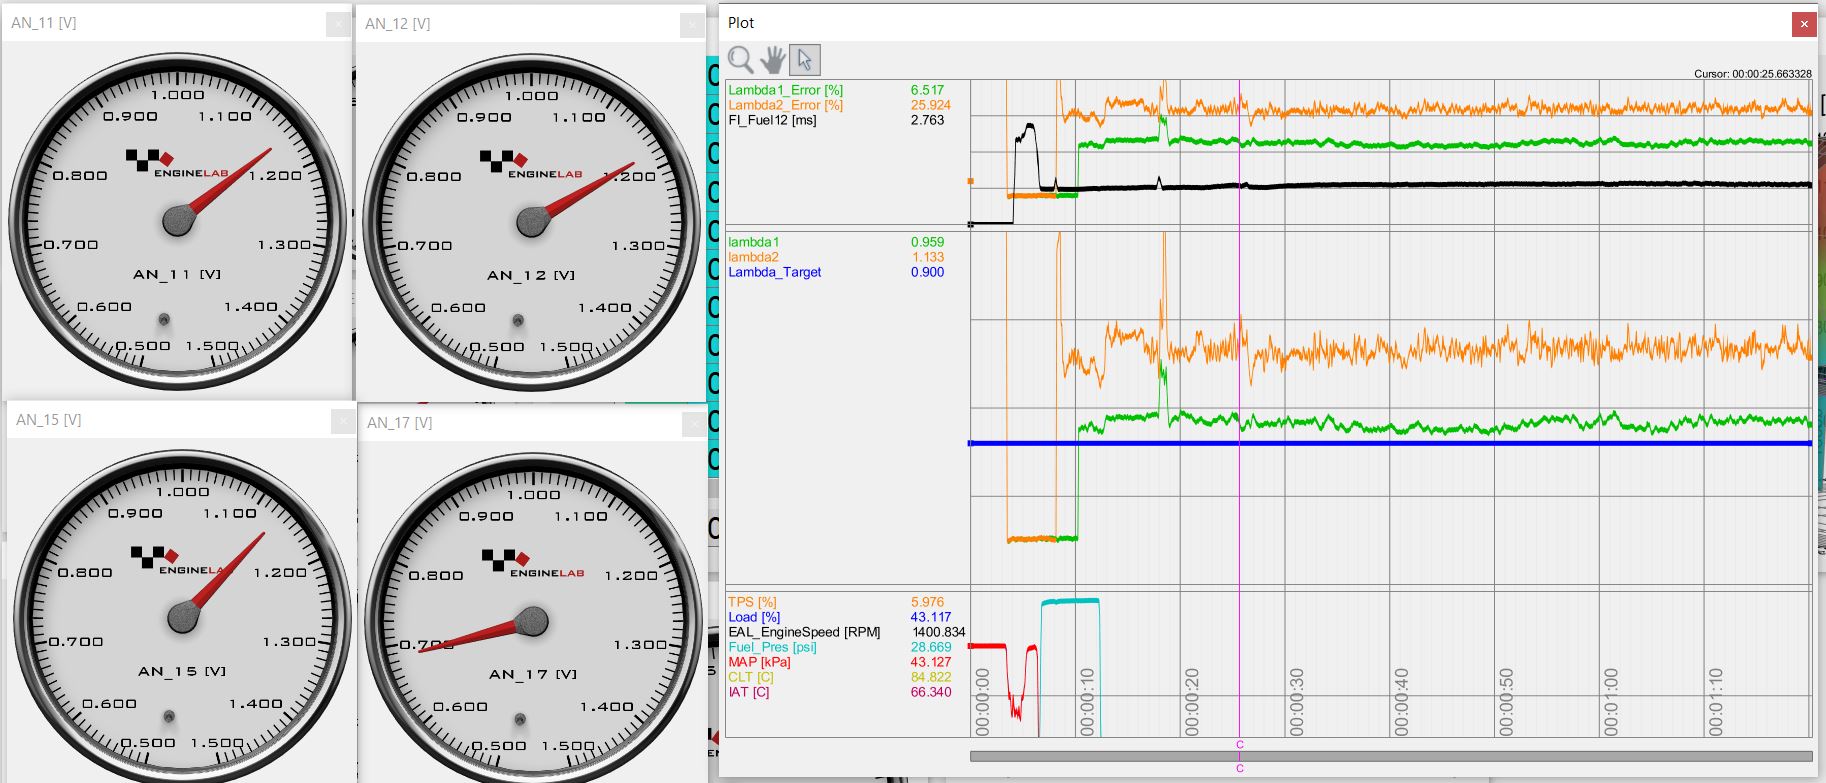Image resolution: width=1826 pixels, height=783 pixels.
Task: Click the Lambda2_Error [%] legend entry
Action: tap(785, 105)
